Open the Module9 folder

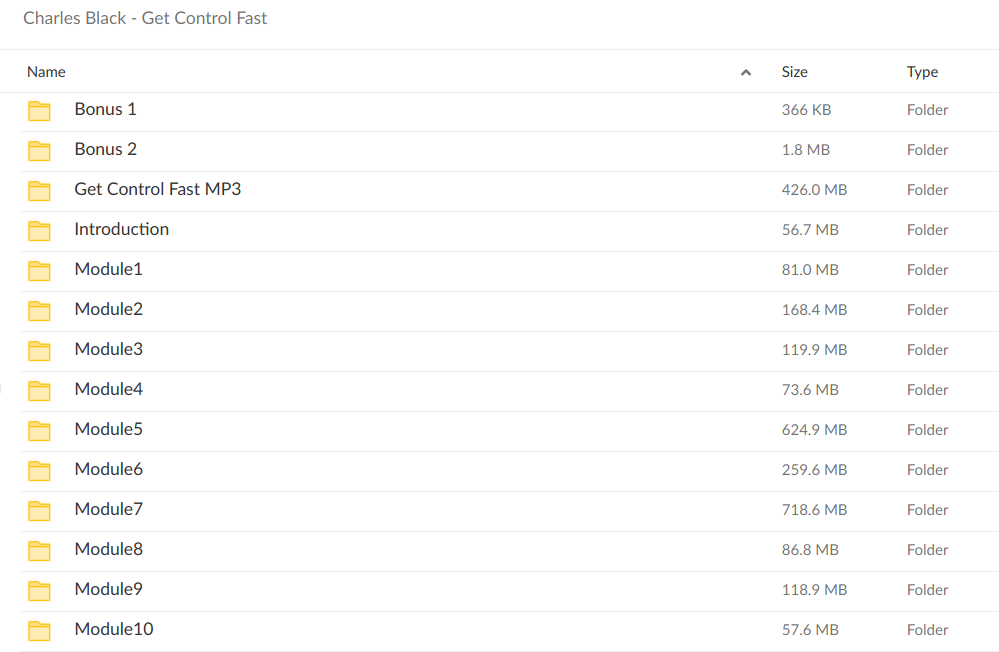(x=108, y=589)
